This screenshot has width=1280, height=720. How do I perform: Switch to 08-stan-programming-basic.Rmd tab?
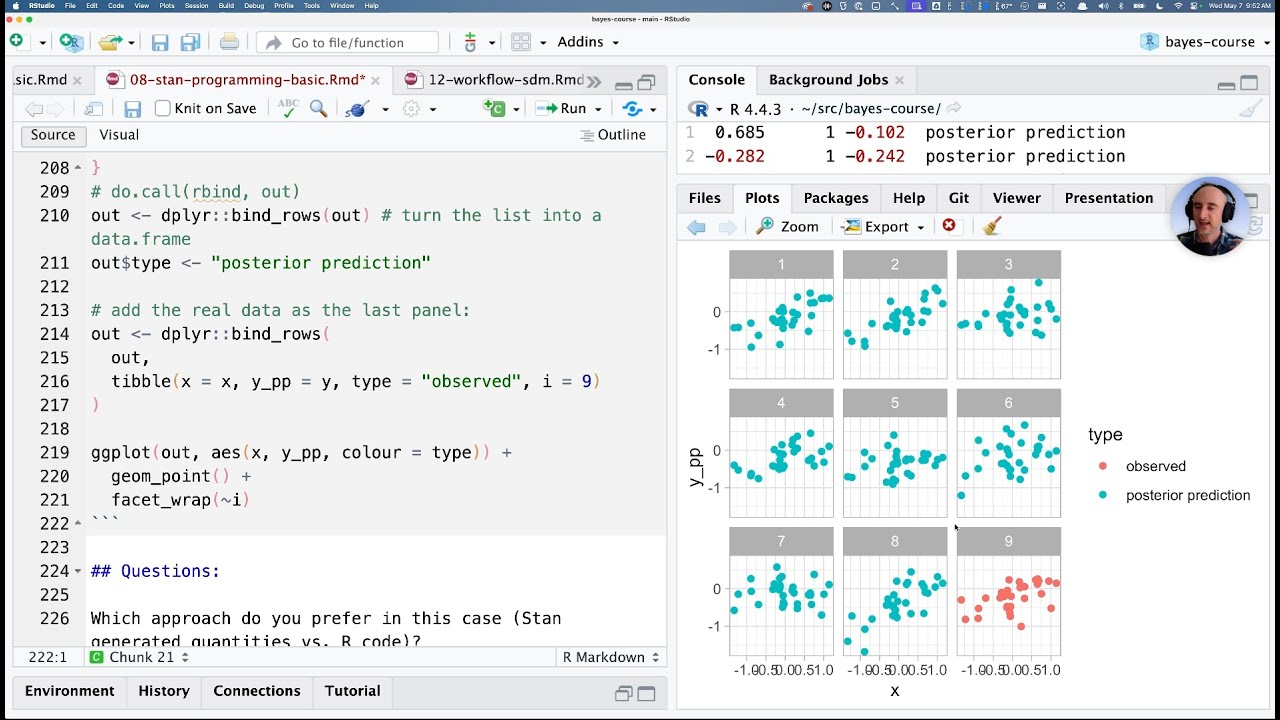[x=247, y=80]
